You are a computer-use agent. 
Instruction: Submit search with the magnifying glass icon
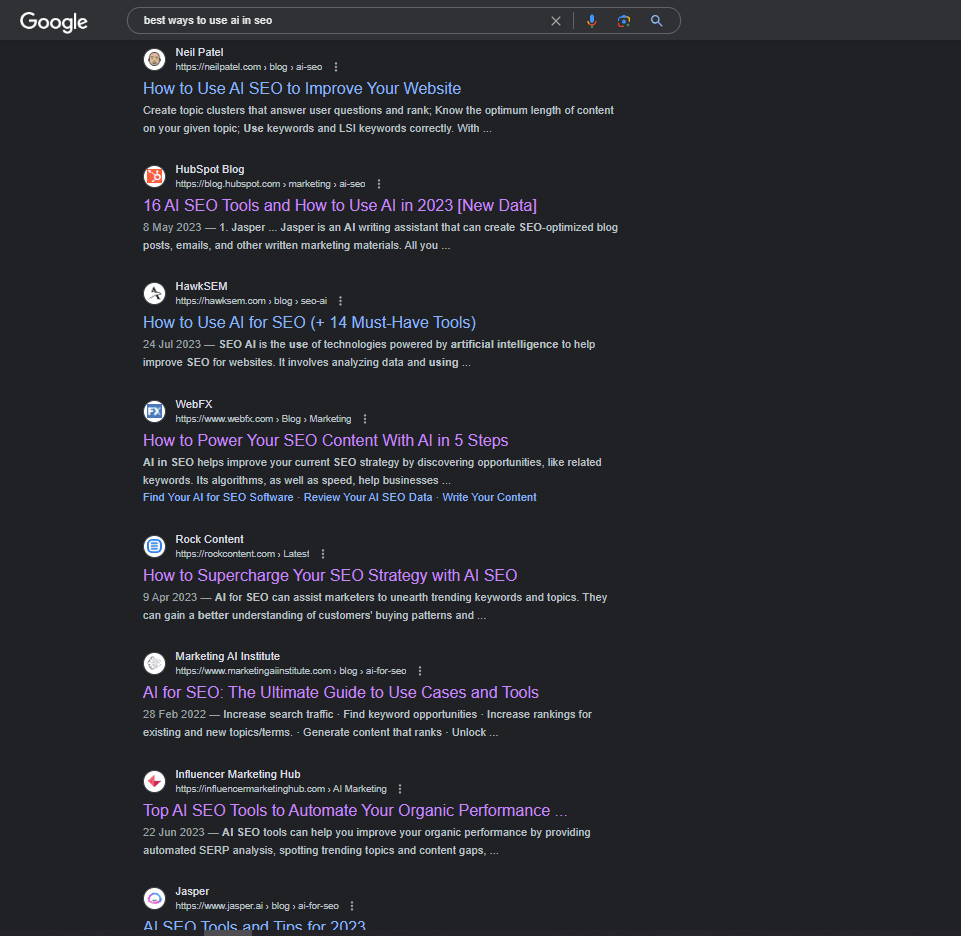(656, 21)
